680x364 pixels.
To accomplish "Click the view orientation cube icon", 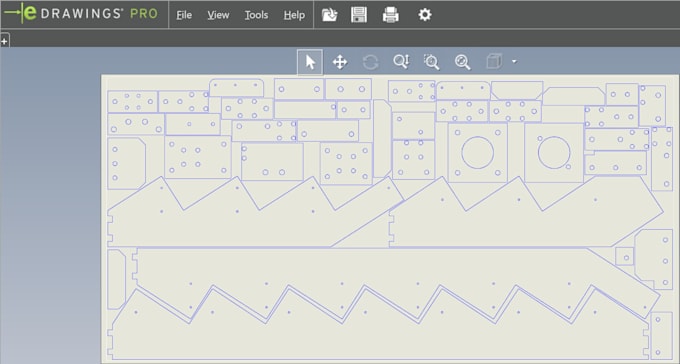I will click(x=494, y=62).
